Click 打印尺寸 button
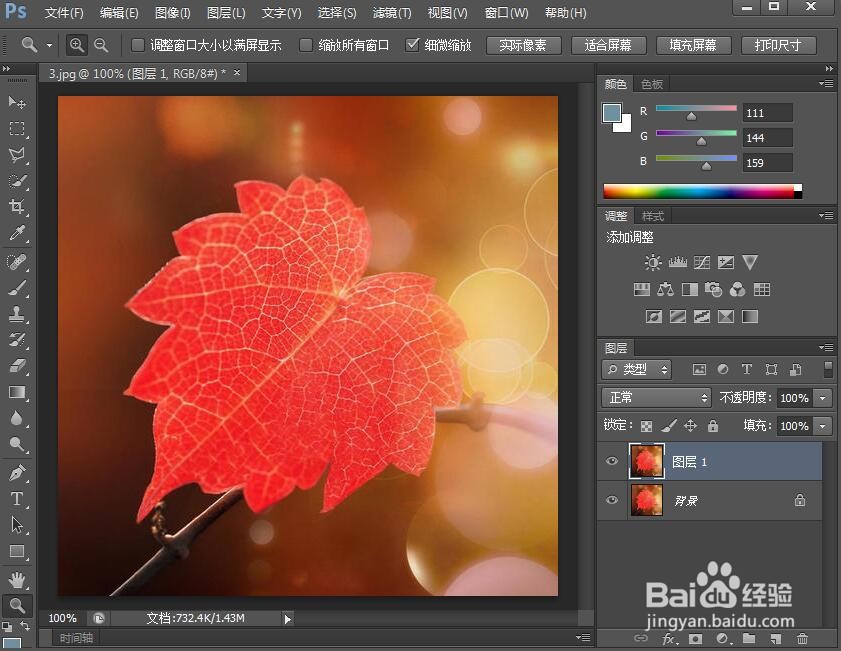The image size is (841, 651). 779,46
